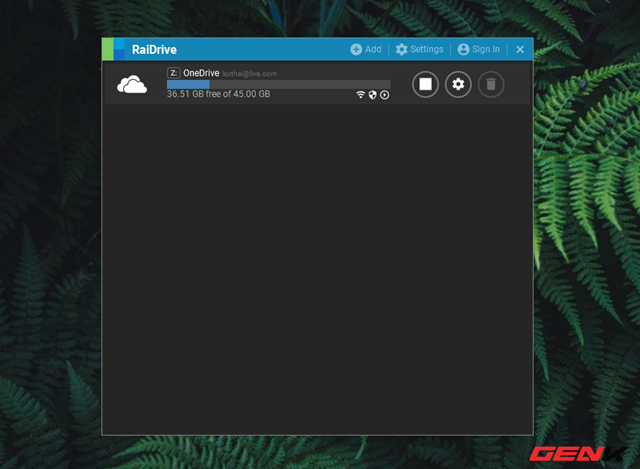
Task: Click the OneDrive drive name label
Action: [x=200, y=73]
